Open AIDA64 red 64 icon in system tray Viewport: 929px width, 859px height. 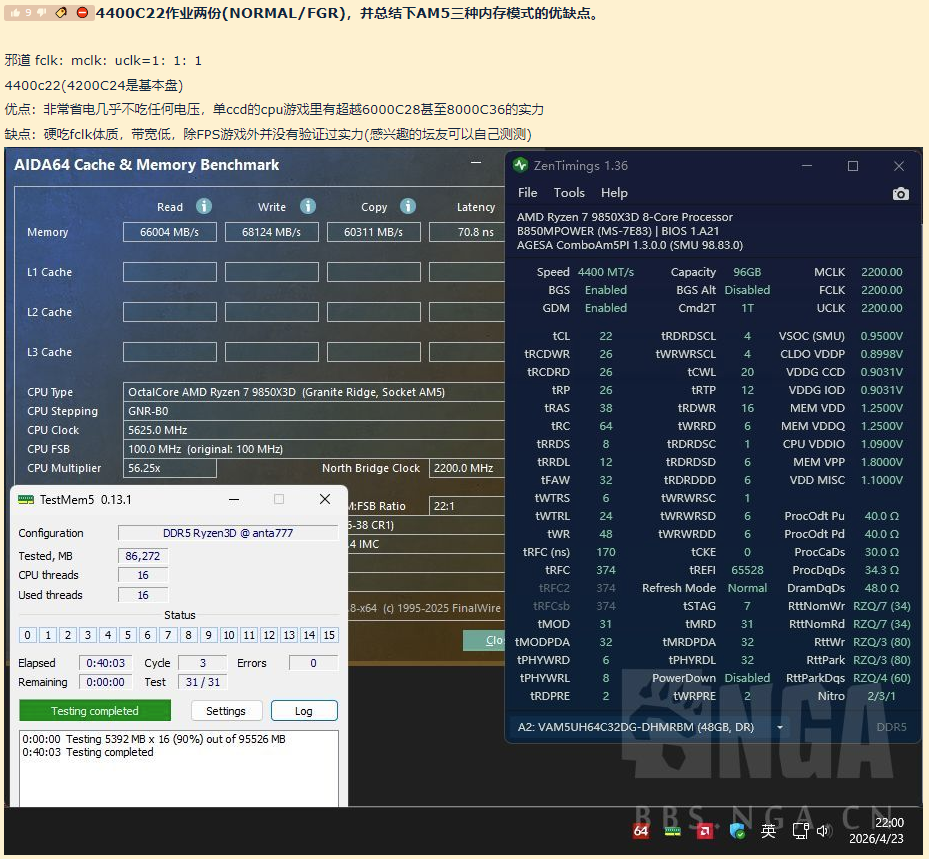(x=641, y=831)
